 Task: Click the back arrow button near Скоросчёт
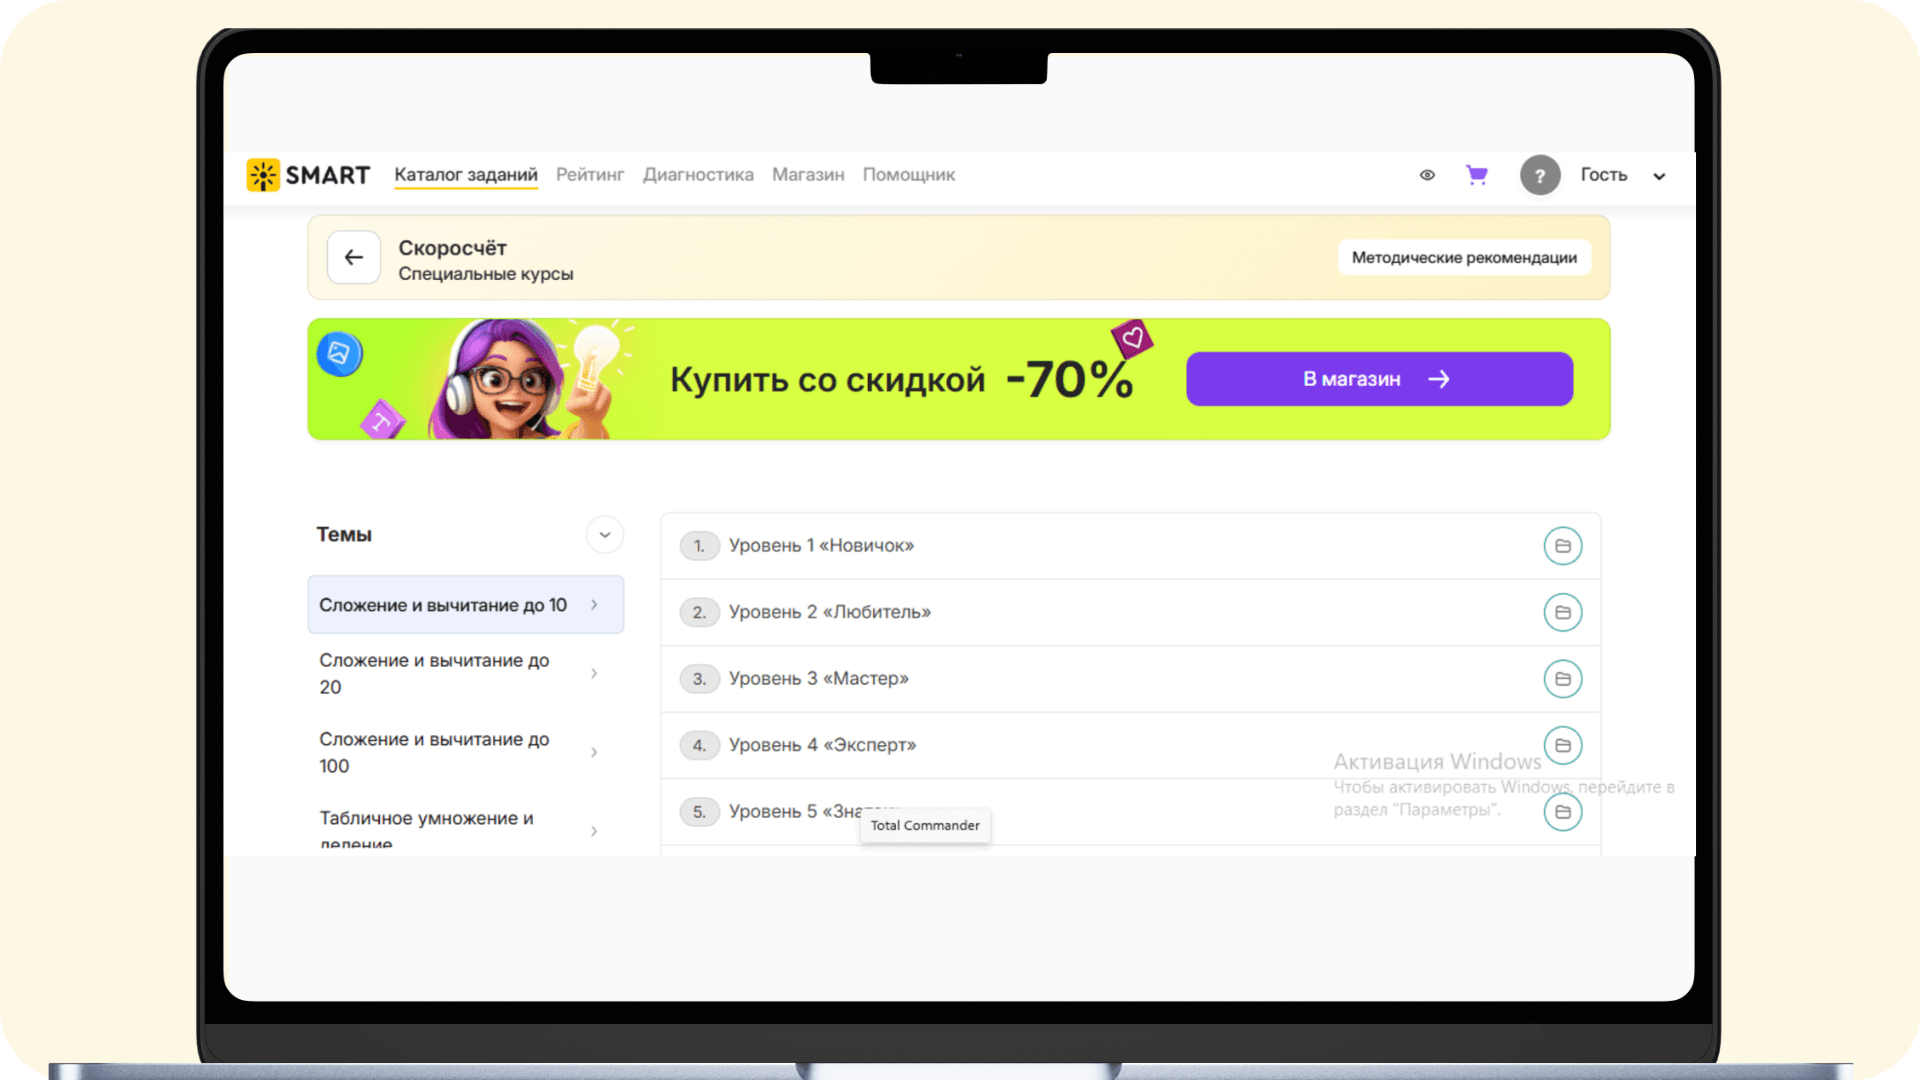click(354, 258)
